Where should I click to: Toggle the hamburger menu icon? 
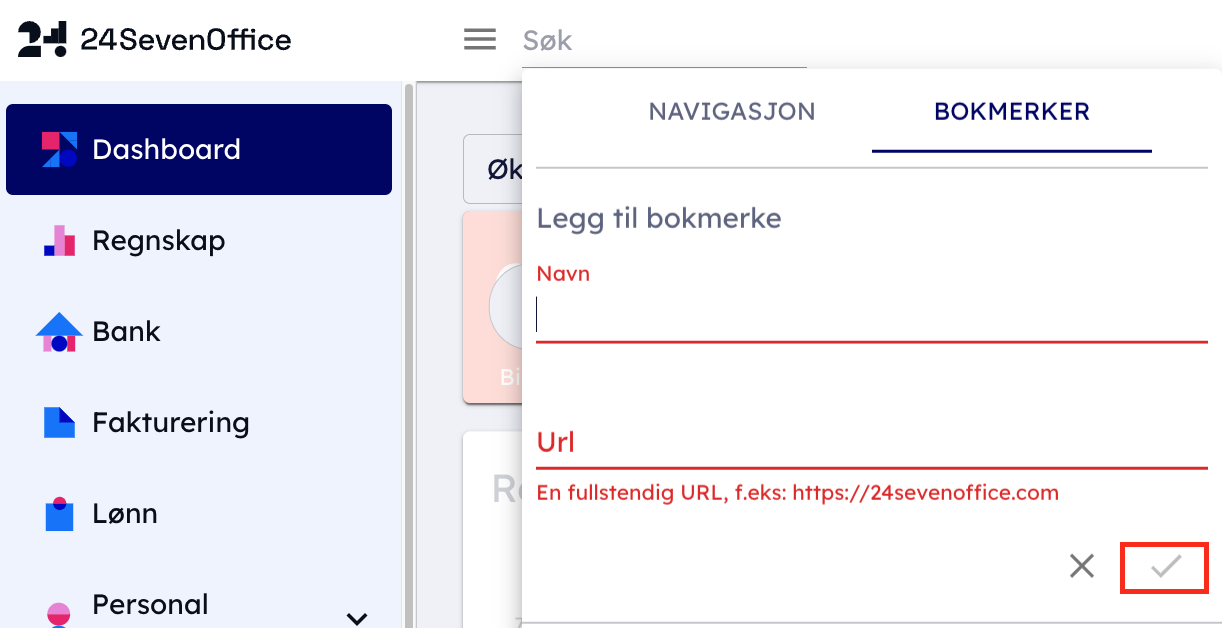tap(480, 40)
